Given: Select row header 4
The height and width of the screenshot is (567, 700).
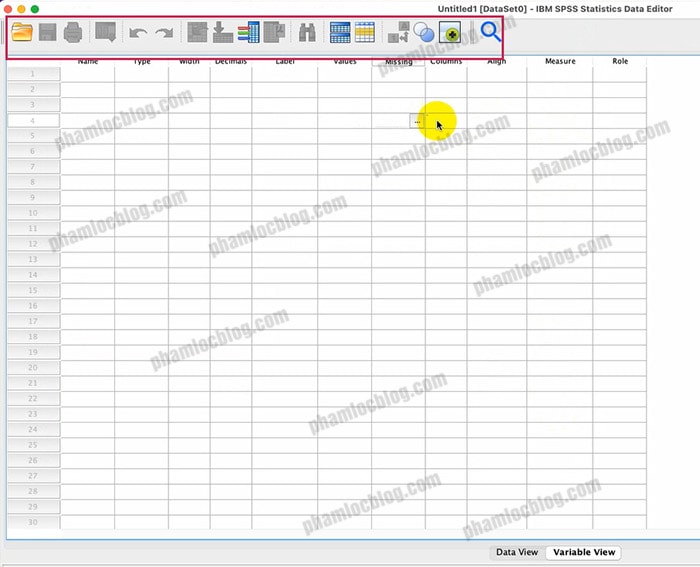Looking at the screenshot, I should click(x=33, y=121).
